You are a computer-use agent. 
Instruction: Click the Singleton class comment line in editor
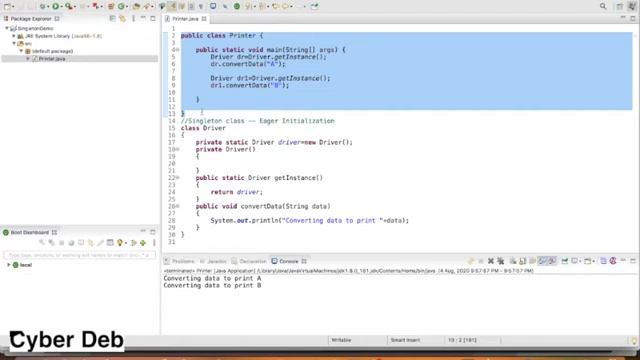click(258, 121)
